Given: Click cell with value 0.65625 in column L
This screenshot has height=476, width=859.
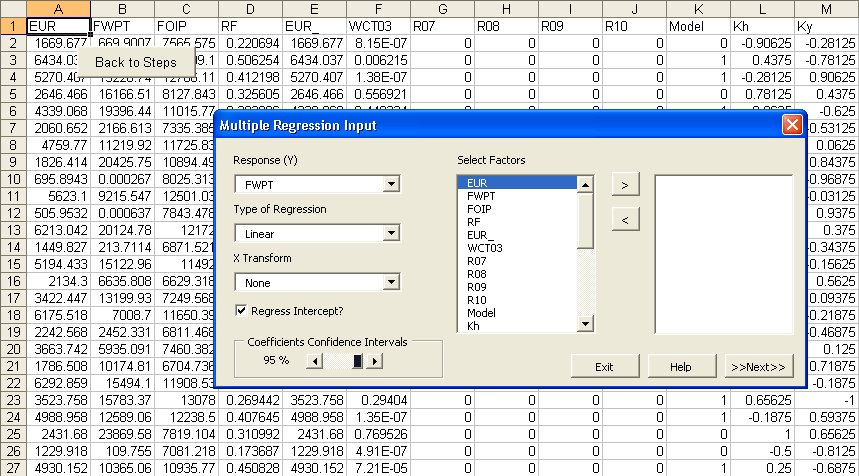Looking at the screenshot, I should pos(763,400).
